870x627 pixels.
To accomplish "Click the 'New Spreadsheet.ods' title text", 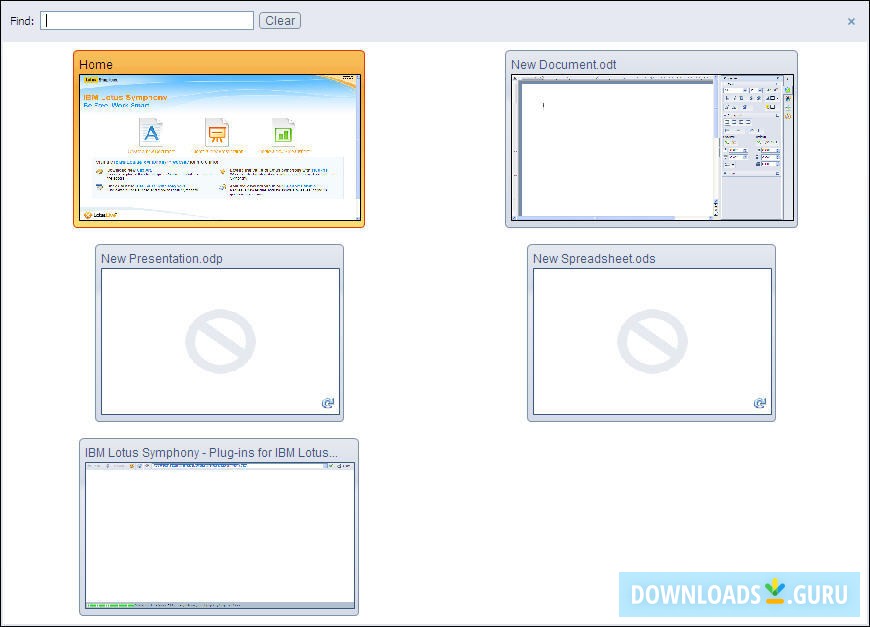I will click(x=594, y=259).
